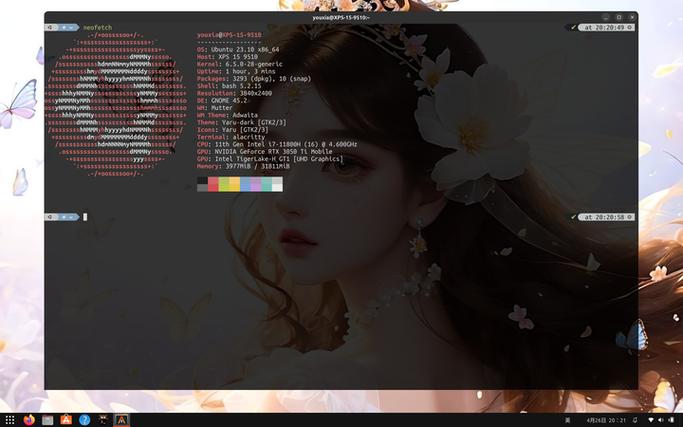Maximize the Alacritty terminal window
This screenshot has width=683, height=427.
pos(619,17)
